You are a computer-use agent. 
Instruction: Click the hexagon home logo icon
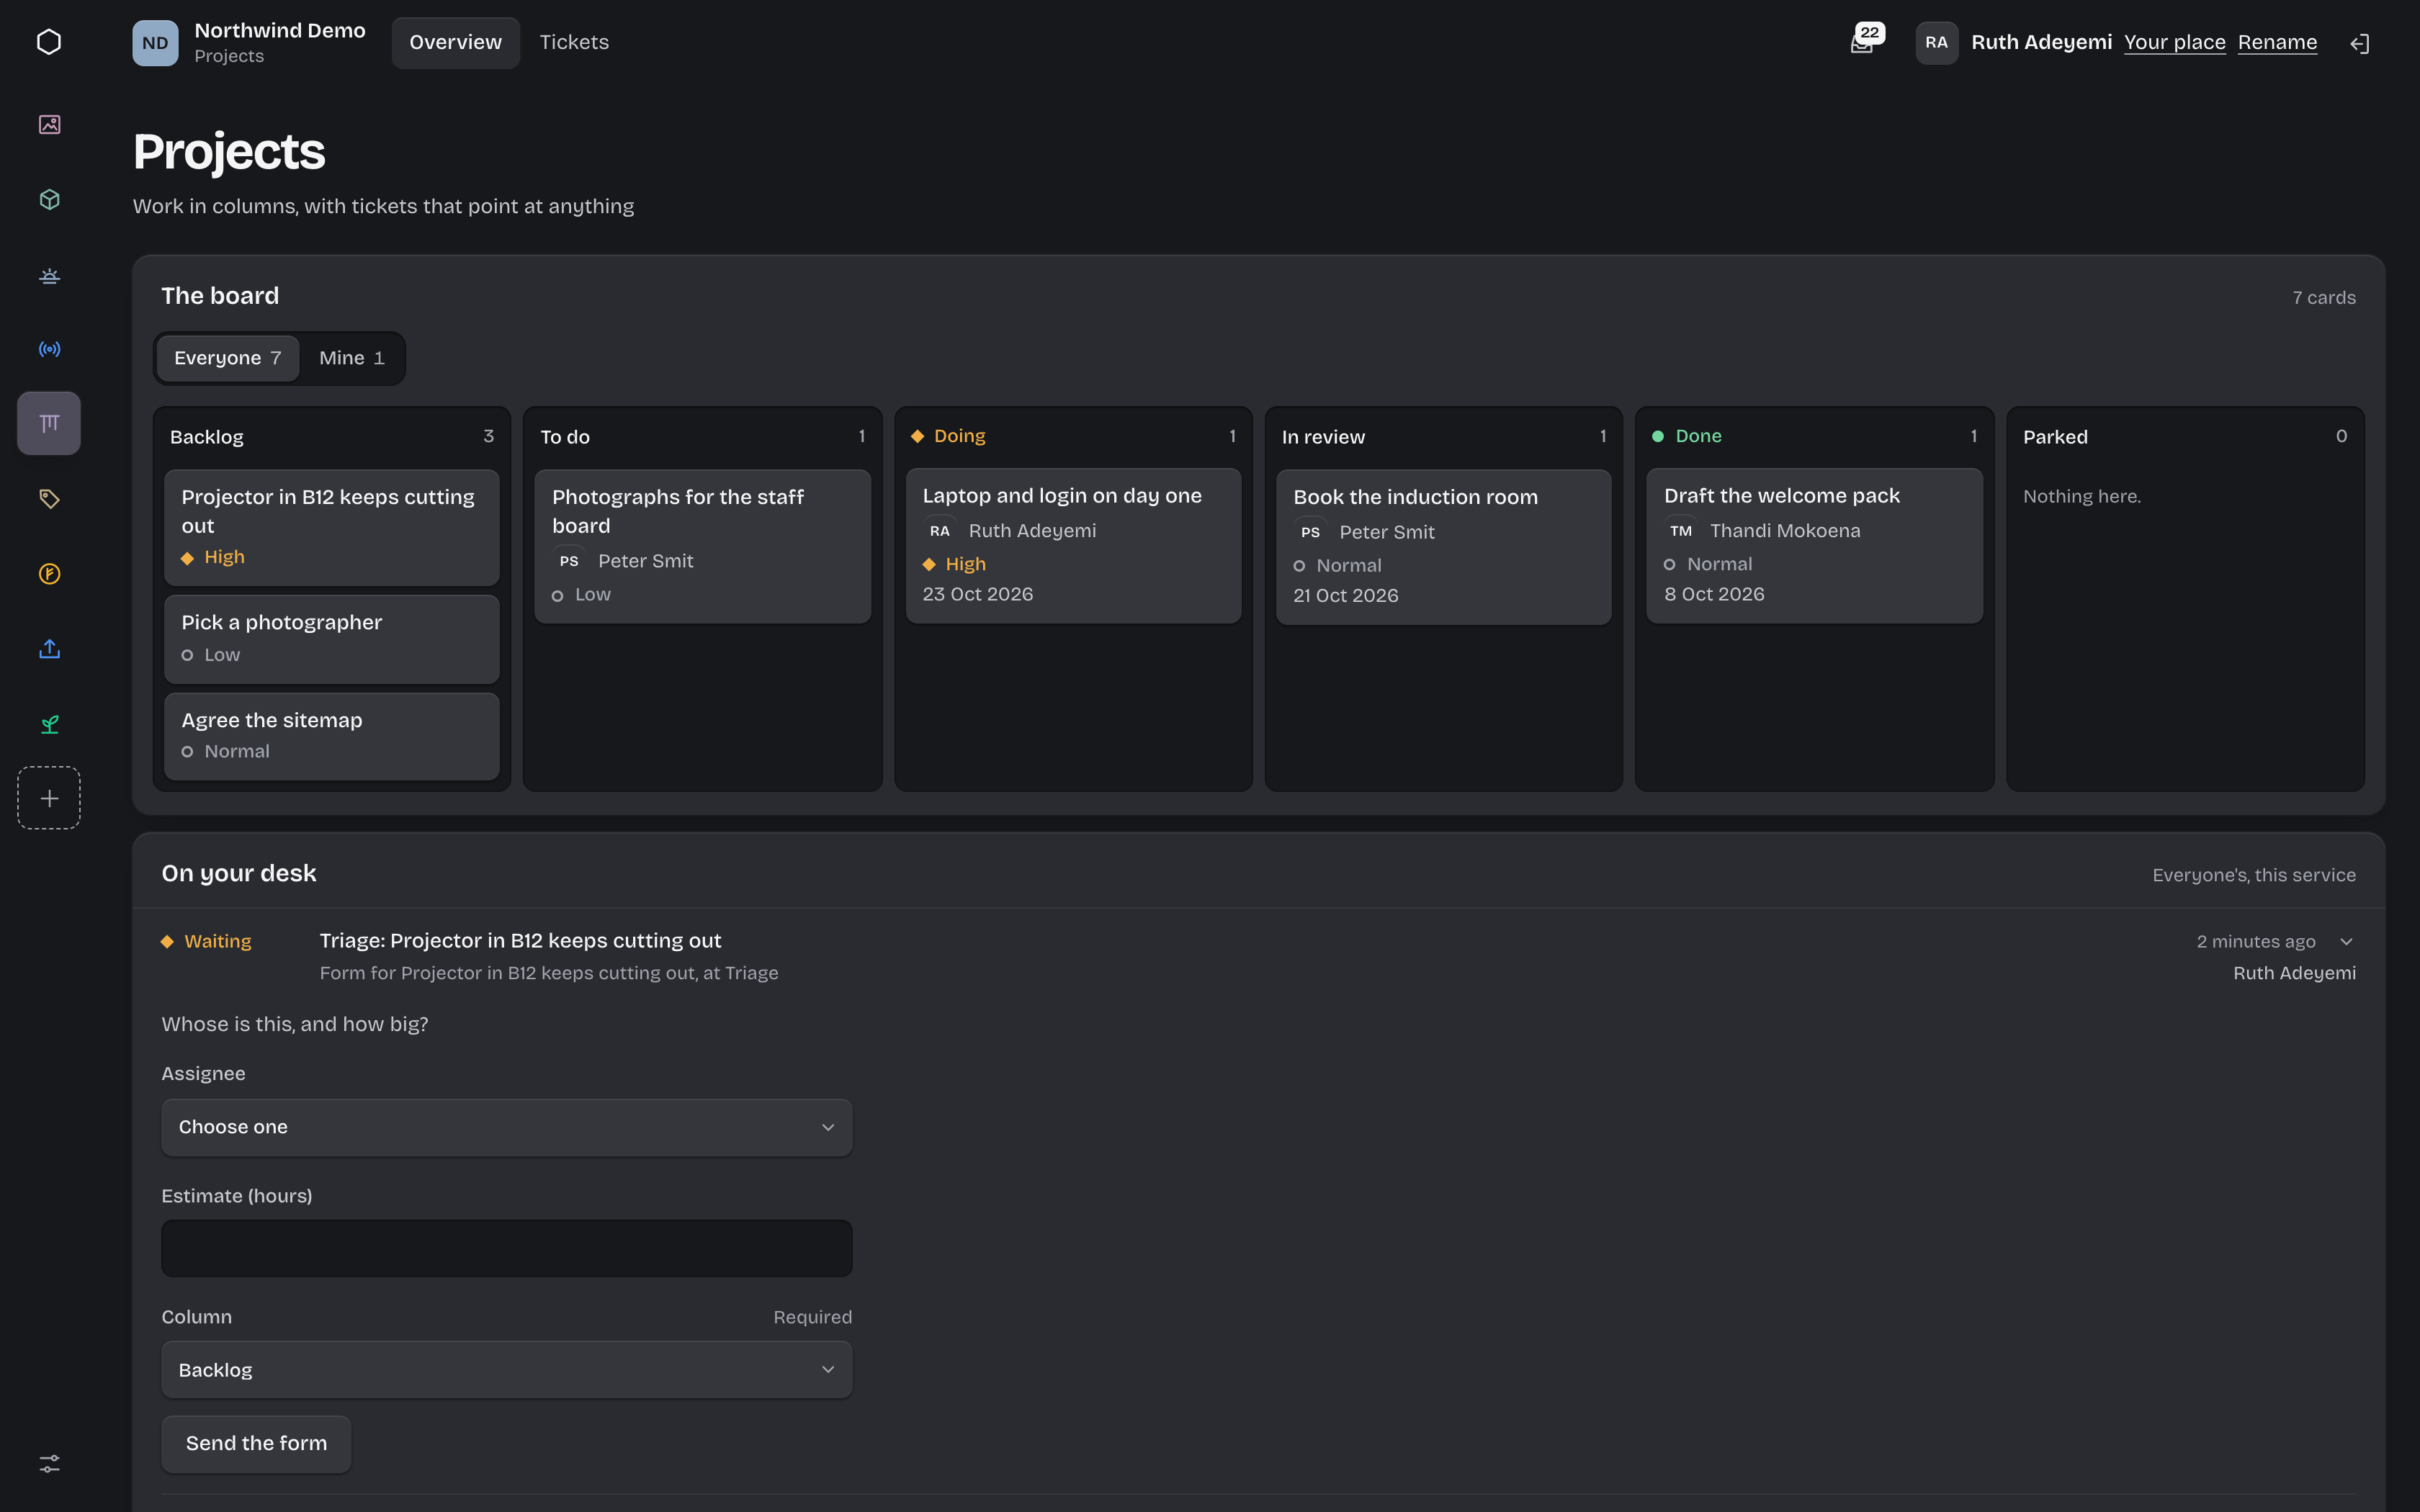[49, 42]
